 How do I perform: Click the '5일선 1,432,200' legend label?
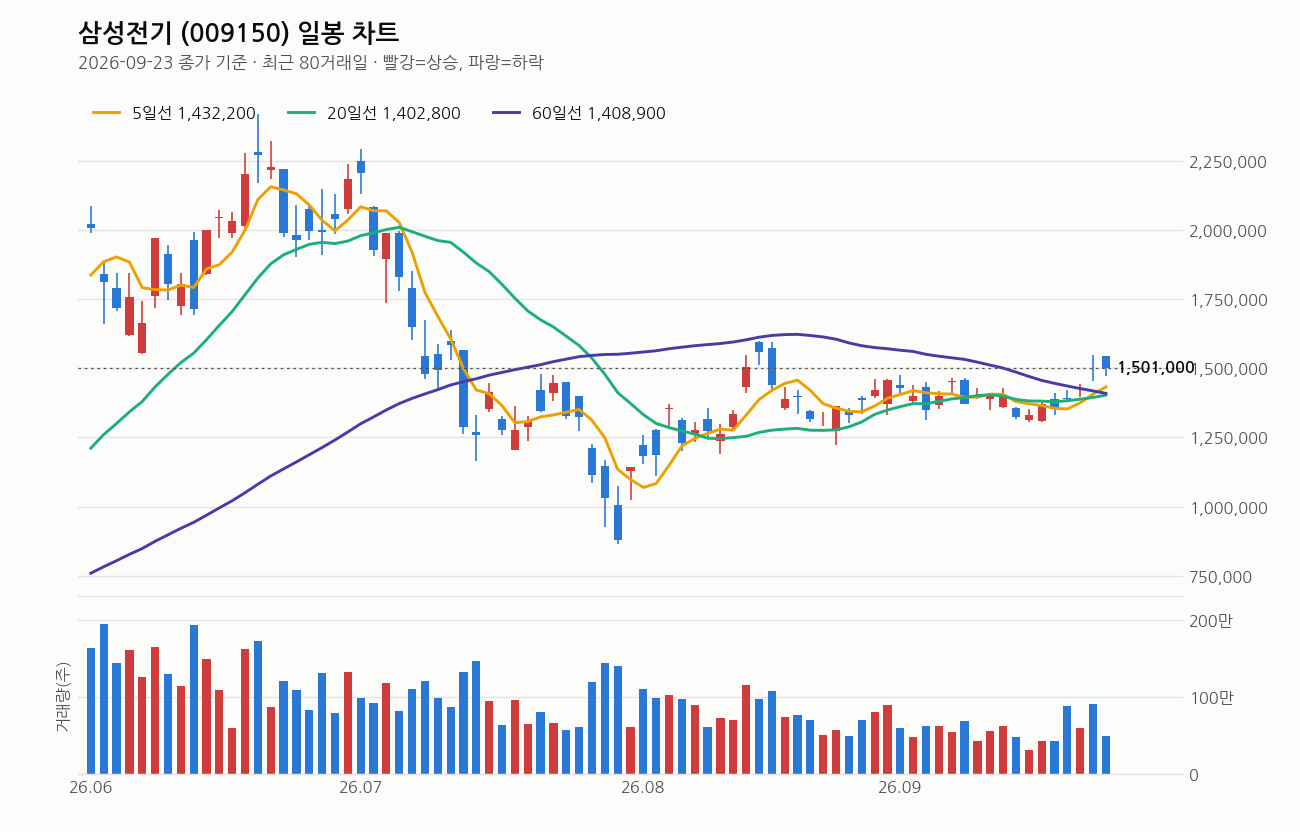pyautogui.click(x=194, y=113)
